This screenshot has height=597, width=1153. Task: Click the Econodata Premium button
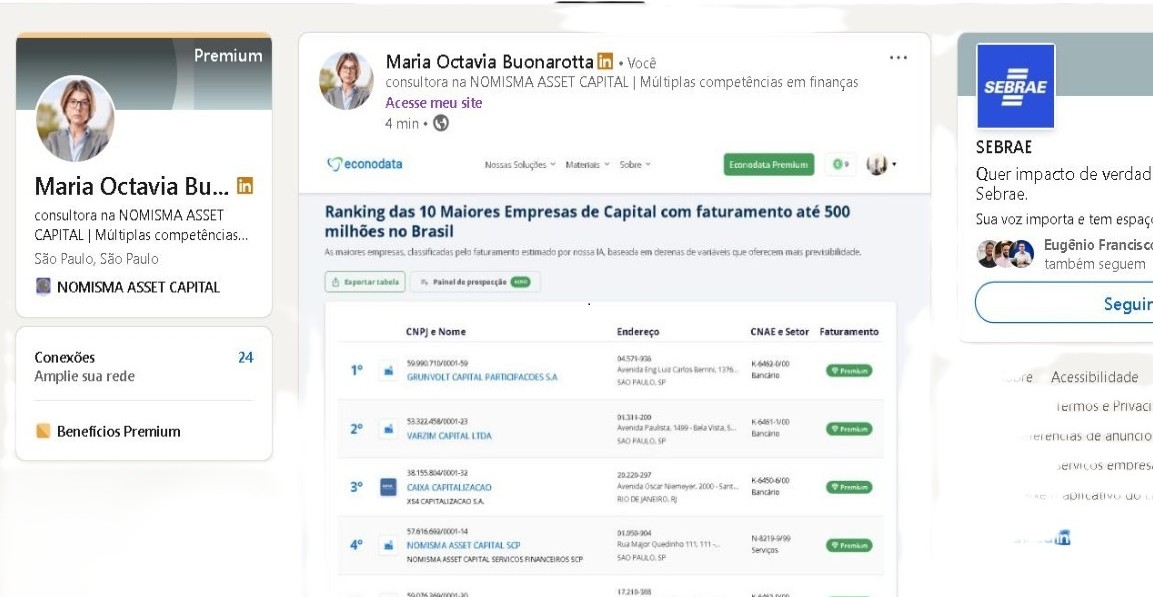[768, 165]
